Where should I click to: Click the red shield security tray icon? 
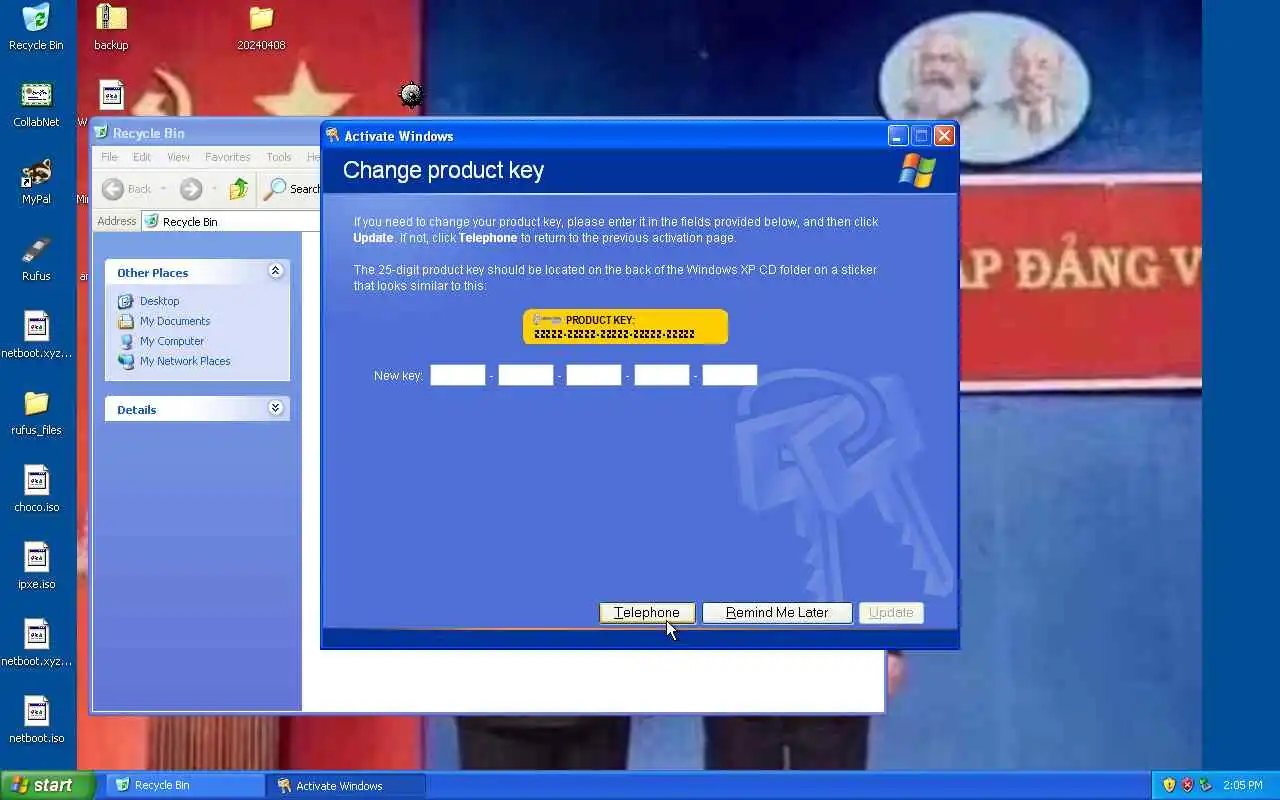[1187, 785]
